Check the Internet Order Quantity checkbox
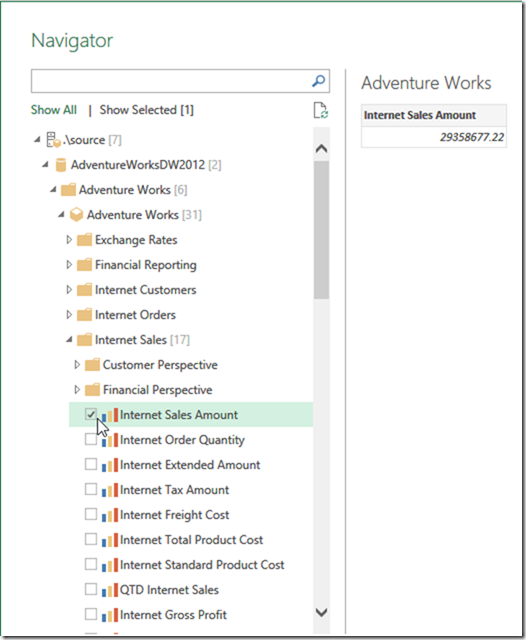The image size is (526, 640). 91,439
